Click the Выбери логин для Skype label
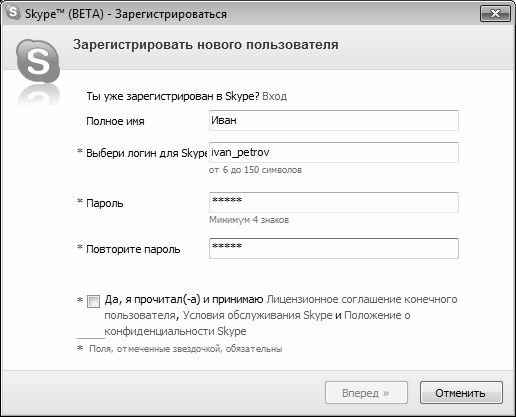The height and width of the screenshot is (417, 516). (x=147, y=153)
